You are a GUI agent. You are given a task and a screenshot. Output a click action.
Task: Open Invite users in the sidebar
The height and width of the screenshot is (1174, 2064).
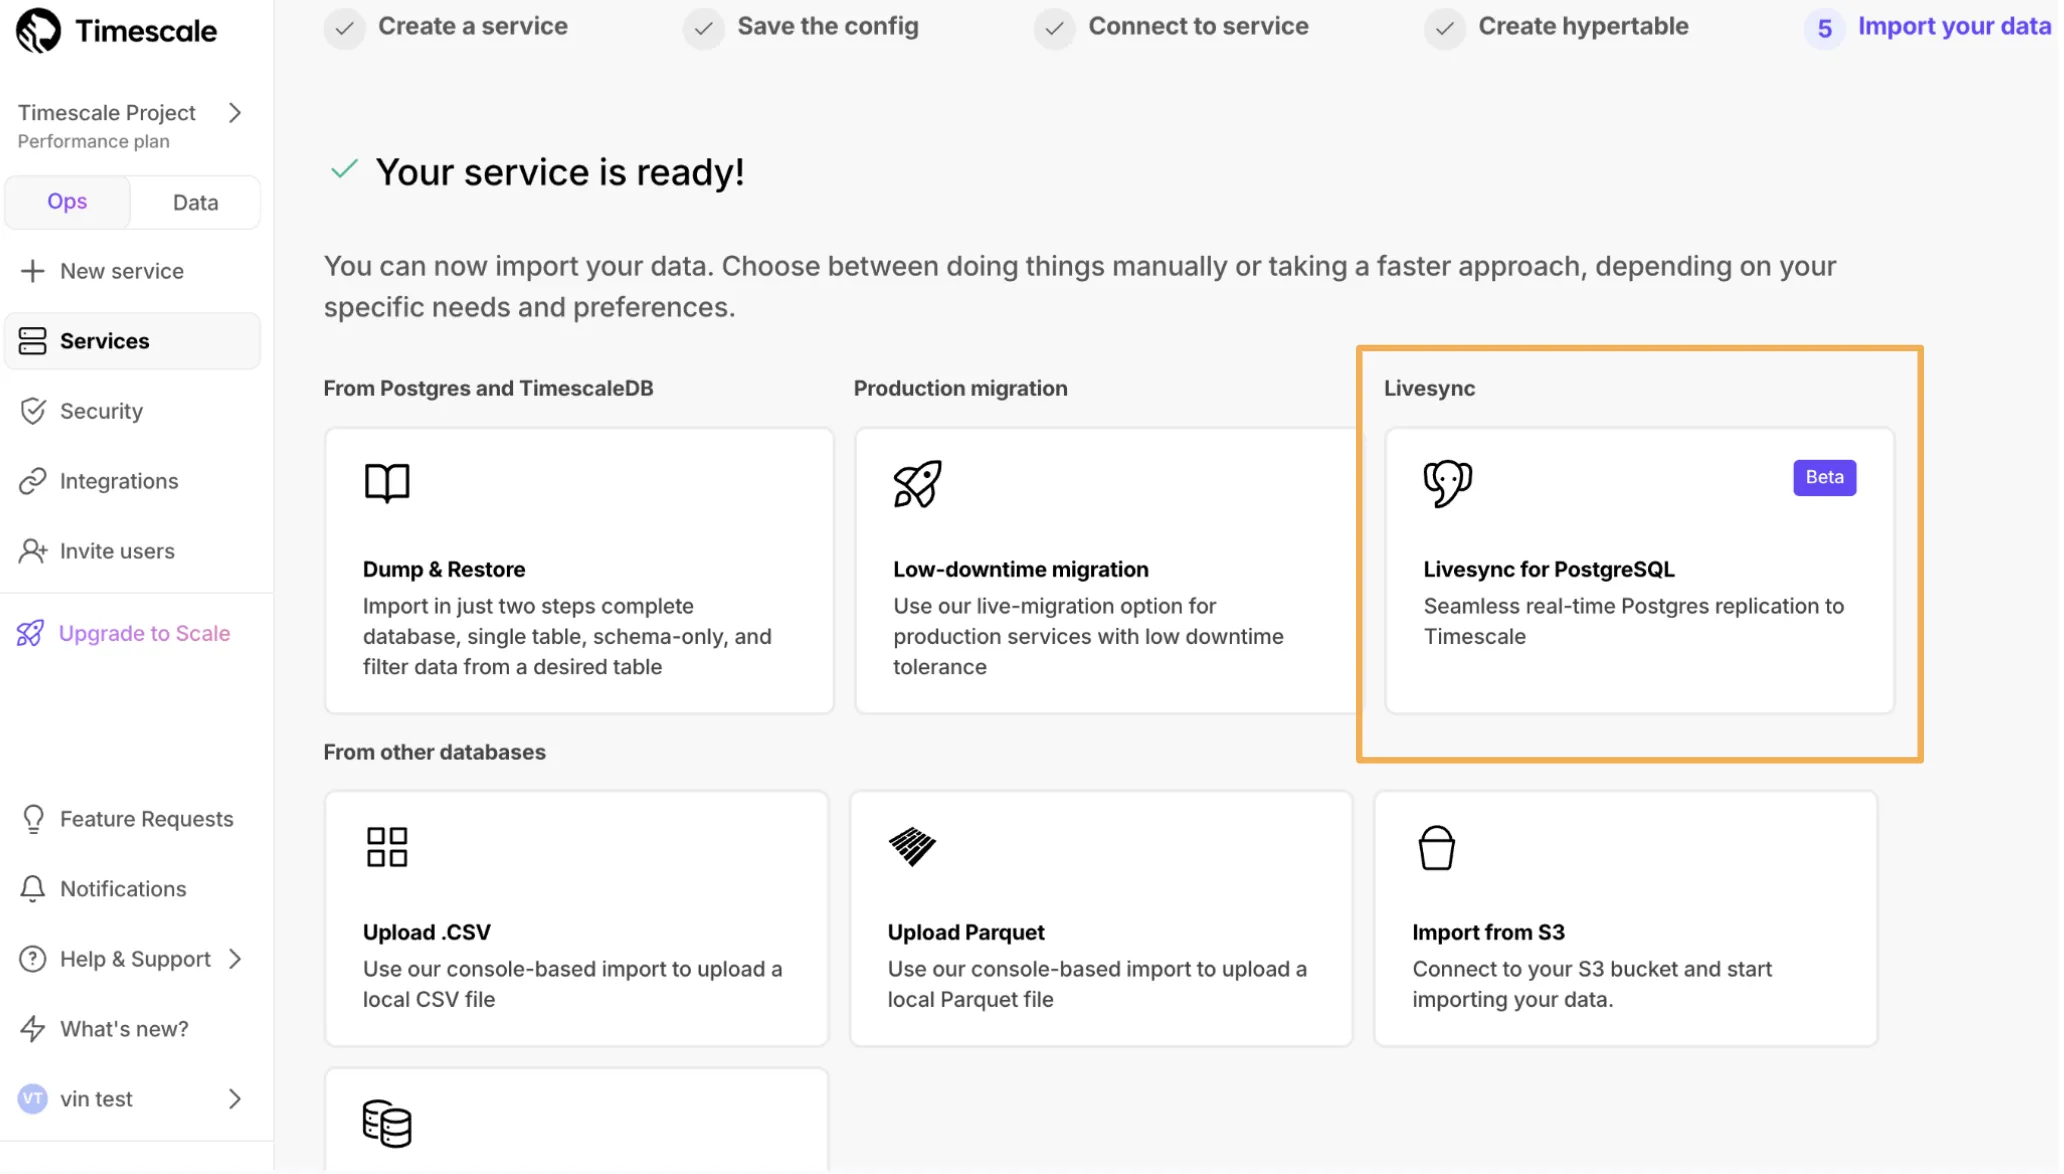click(x=132, y=551)
